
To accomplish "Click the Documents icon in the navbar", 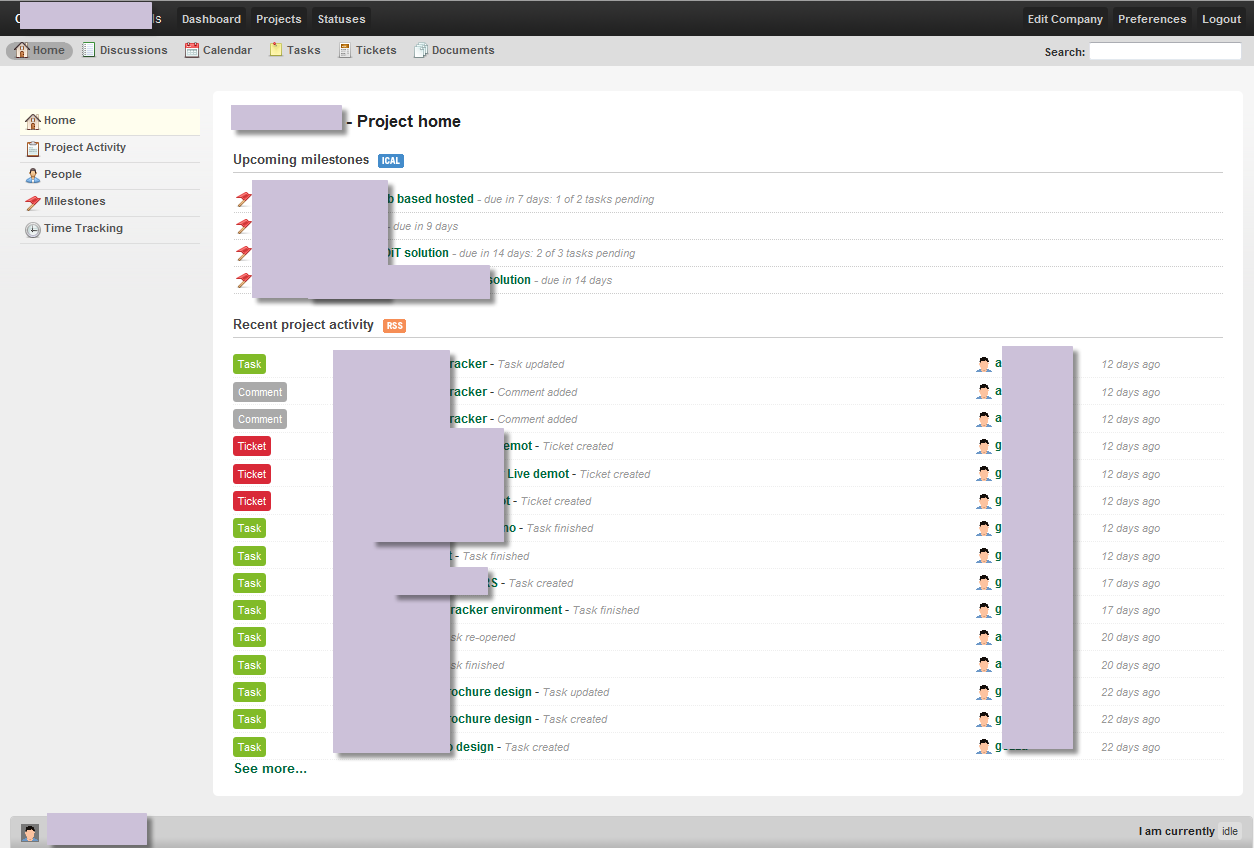I will tap(421, 50).
